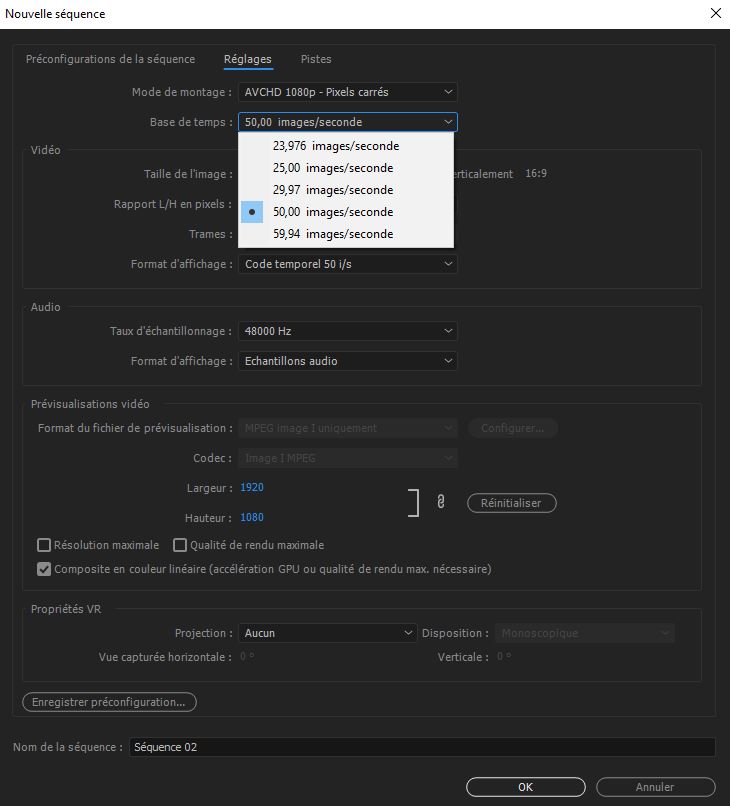
Task: Toggle Composite en couleur linéaire checkbox
Action: point(44,569)
